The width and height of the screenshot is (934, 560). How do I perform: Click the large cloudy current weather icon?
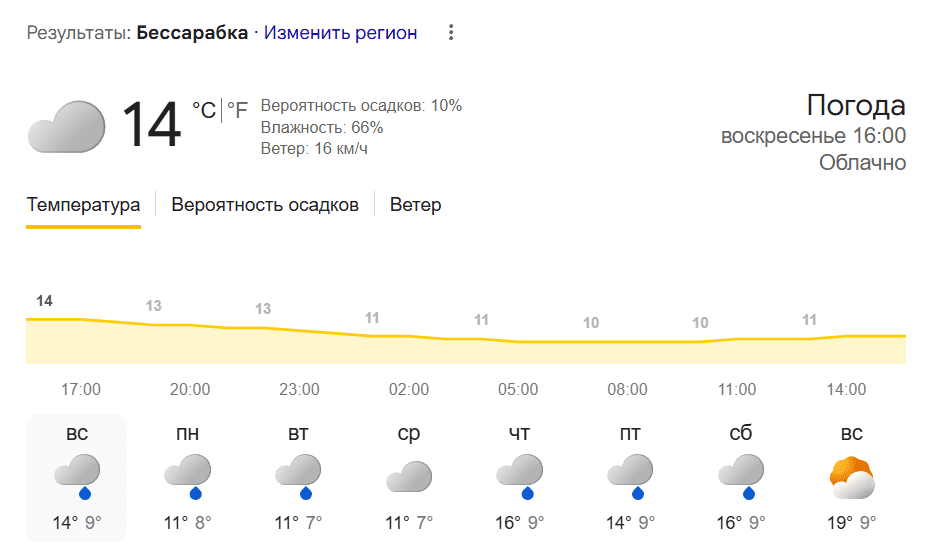(66, 126)
